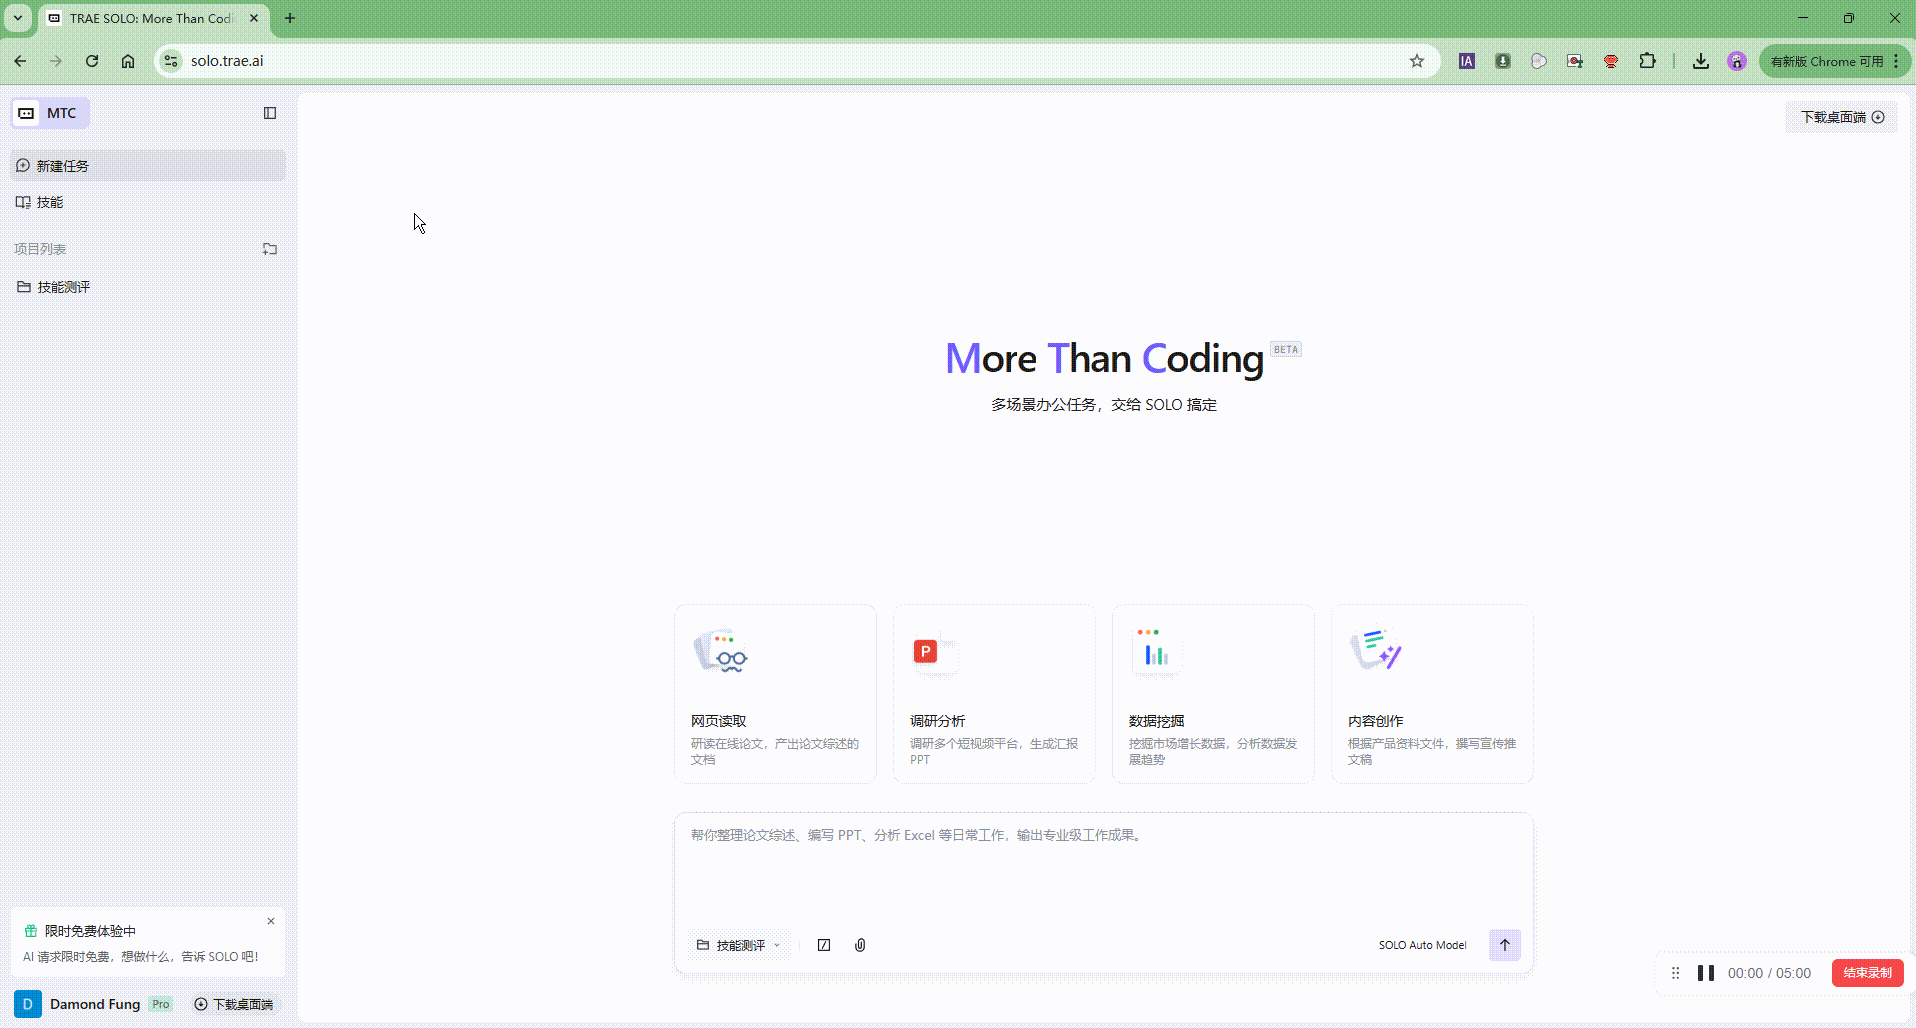Open the SOLO Auto Model selector
This screenshot has width=1916, height=1028.
point(1422,945)
